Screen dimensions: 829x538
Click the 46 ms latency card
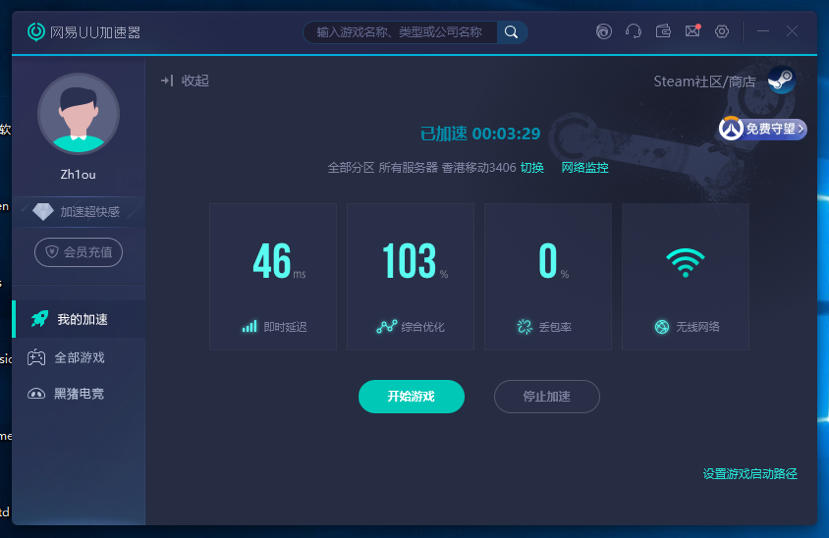pyautogui.click(x=273, y=276)
